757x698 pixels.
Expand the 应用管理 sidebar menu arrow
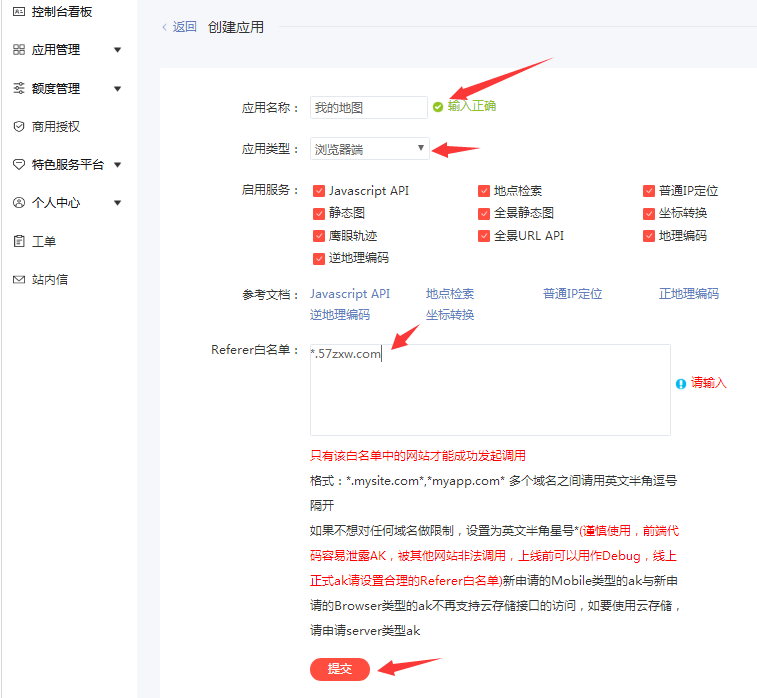[117, 50]
